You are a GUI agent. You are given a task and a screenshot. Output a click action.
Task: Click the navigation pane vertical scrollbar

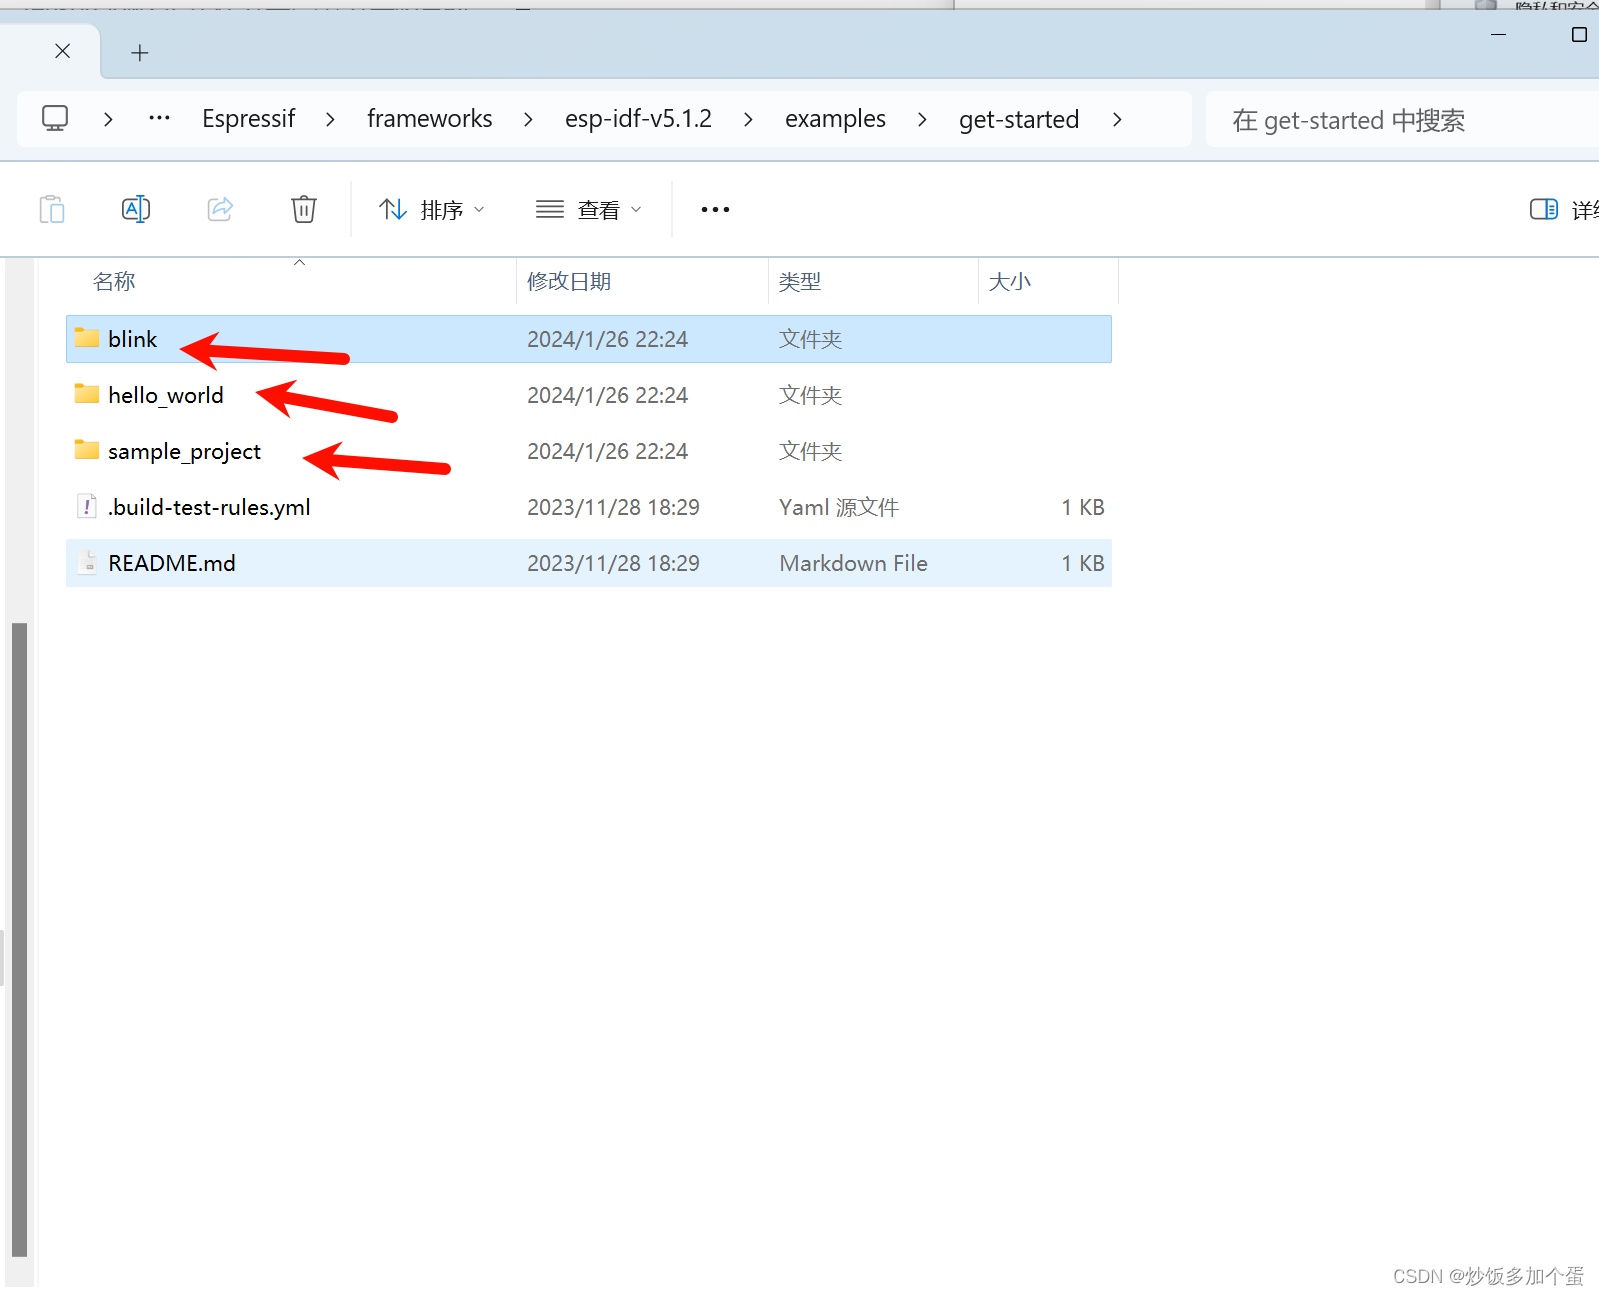[x=19, y=939]
